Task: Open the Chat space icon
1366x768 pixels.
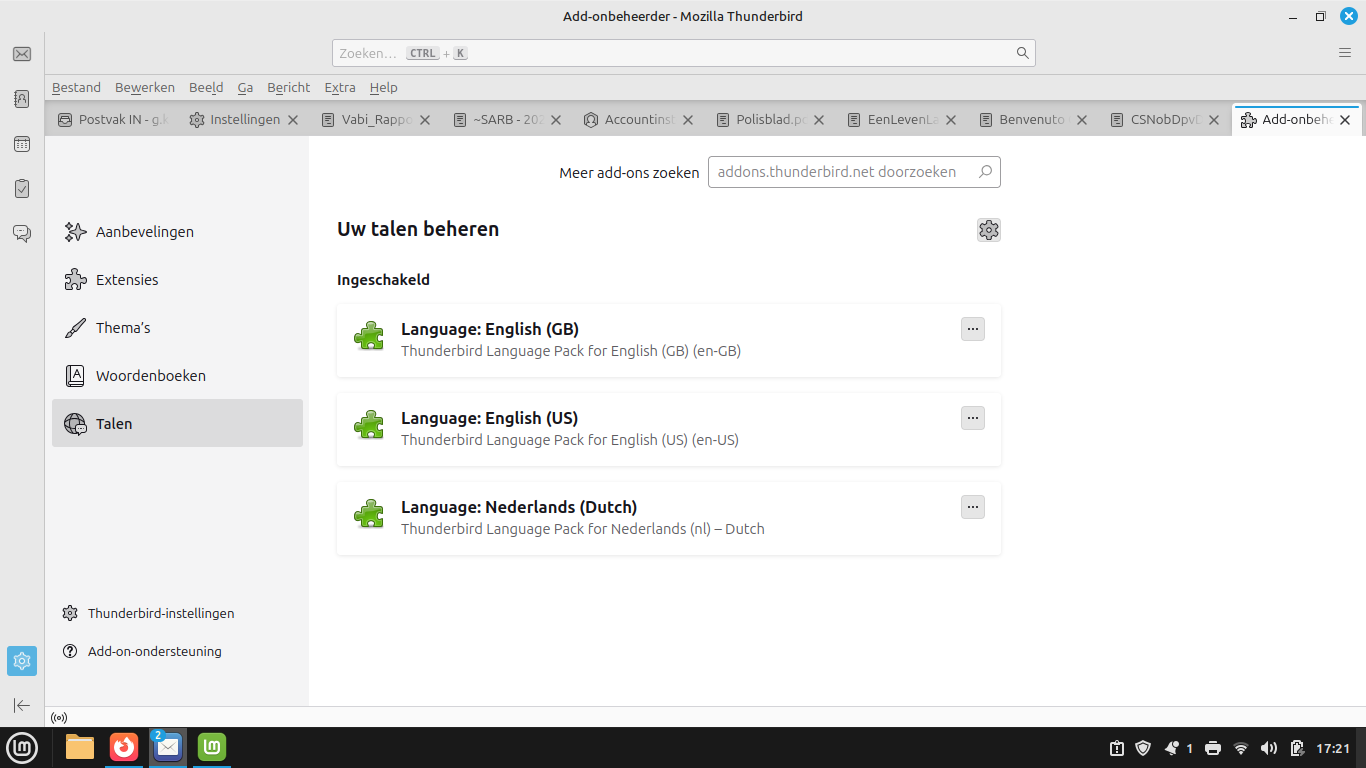Action: (x=22, y=233)
